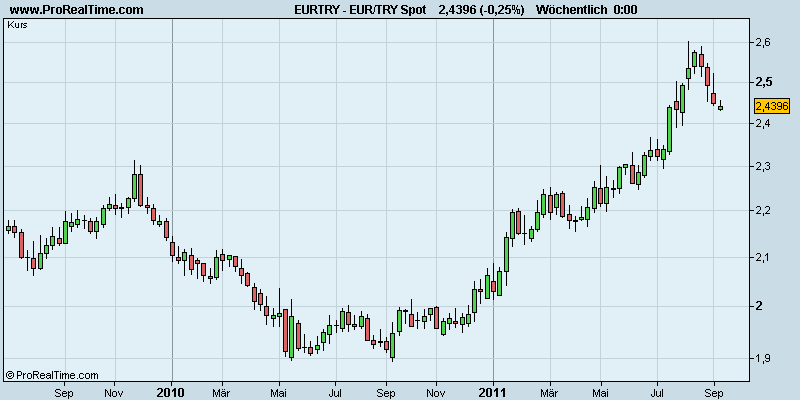The width and height of the screenshot is (800, 400).
Task: Click the 2,5 price axis label
Action: pos(762,82)
